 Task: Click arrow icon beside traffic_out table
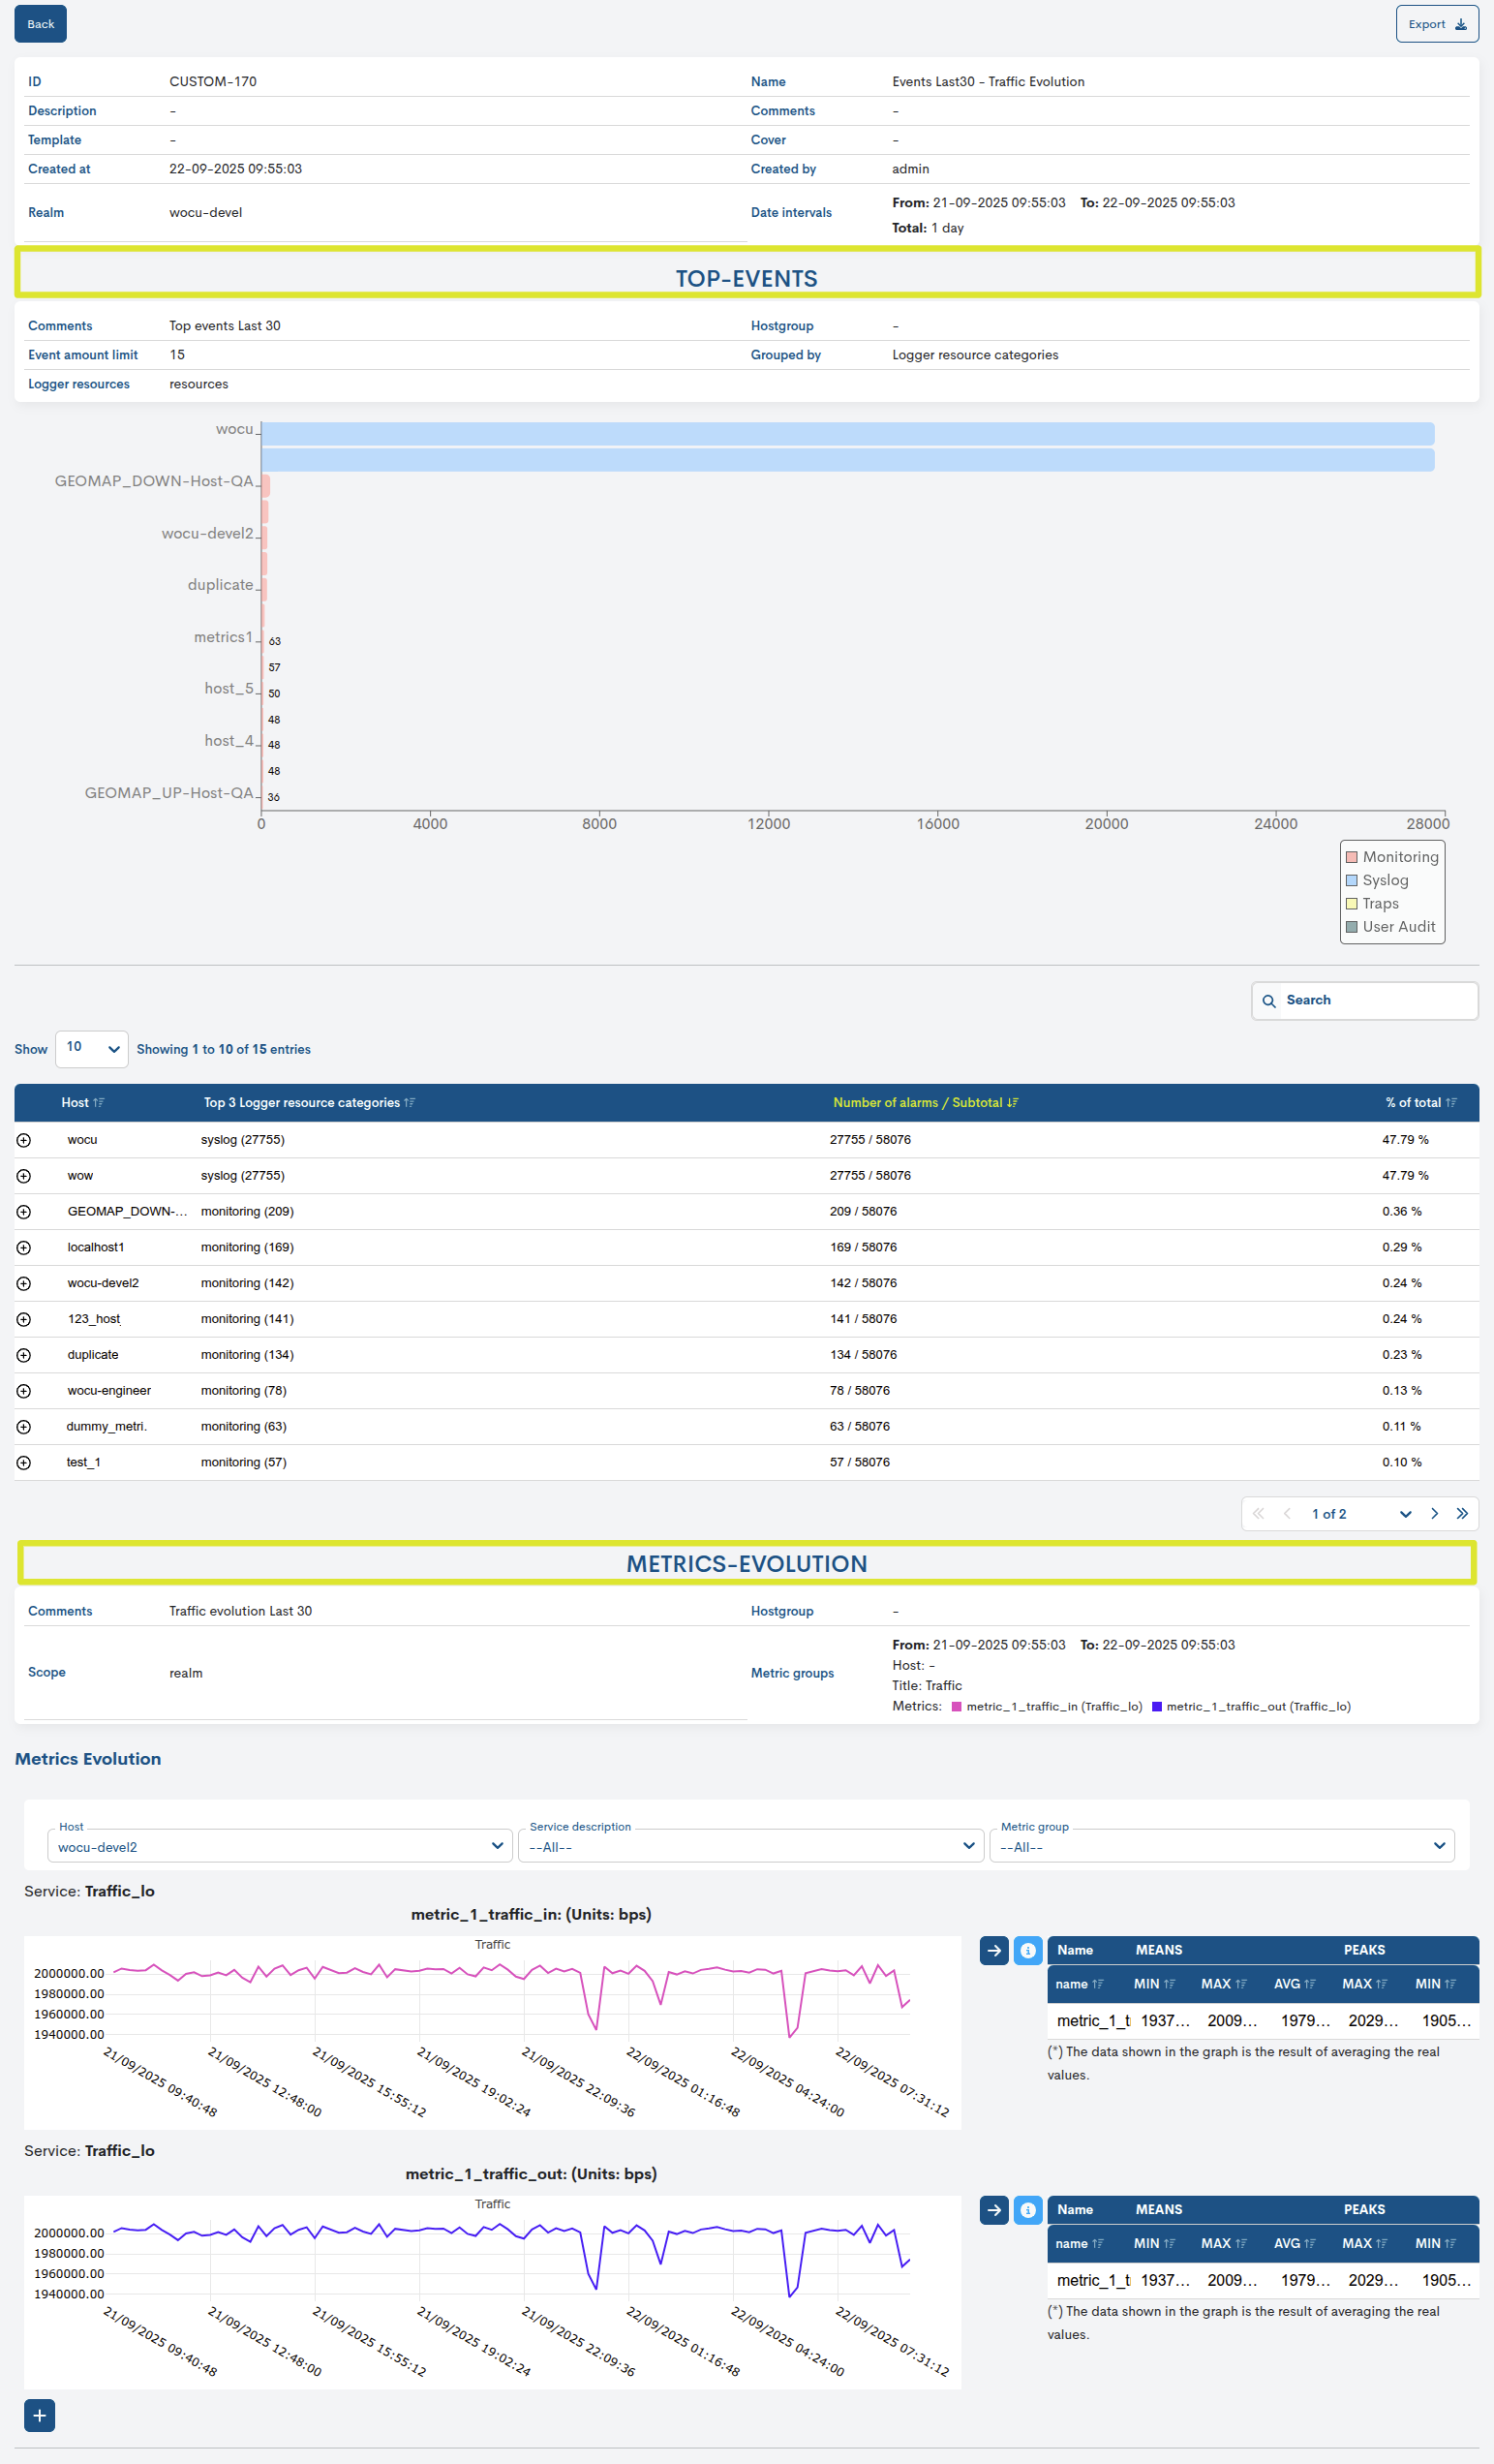point(994,2210)
